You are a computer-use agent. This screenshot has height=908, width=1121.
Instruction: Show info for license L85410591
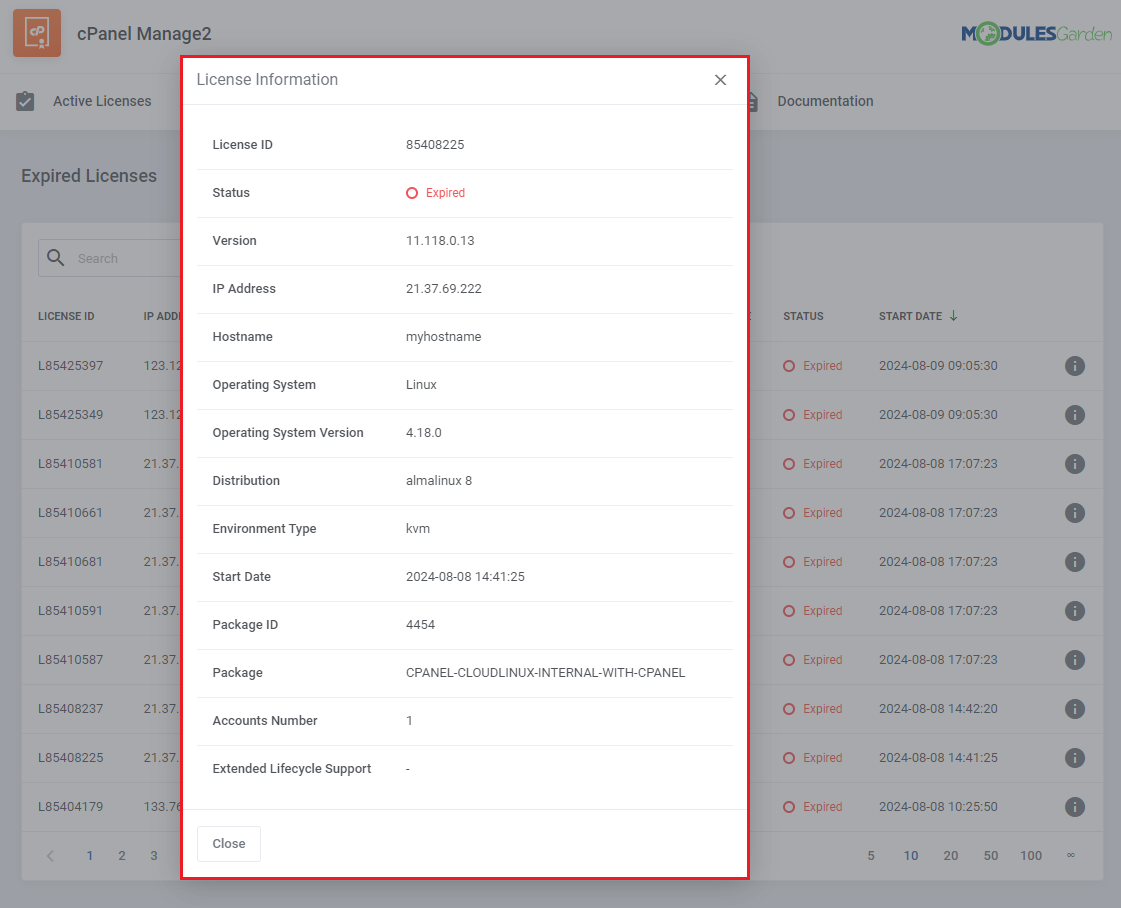coord(1075,611)
